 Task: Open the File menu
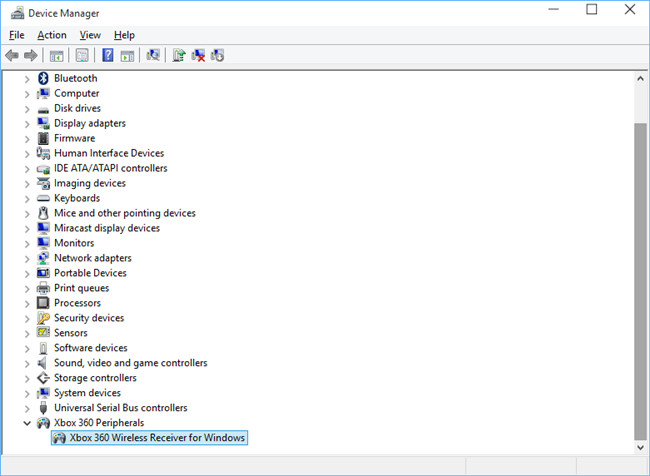(x=17, y=35)
